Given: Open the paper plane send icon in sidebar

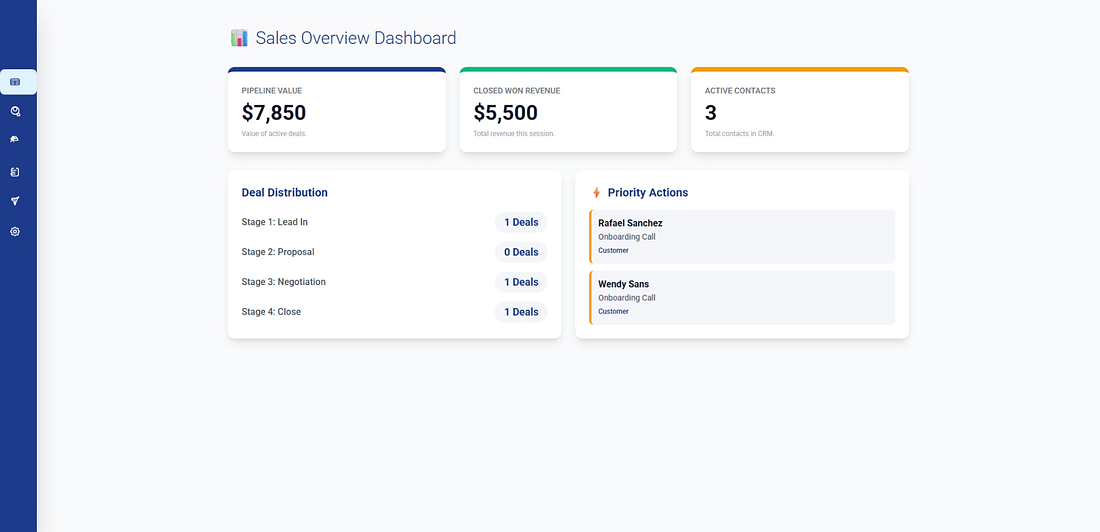Looking at the screenshot, I should [15, 201].
